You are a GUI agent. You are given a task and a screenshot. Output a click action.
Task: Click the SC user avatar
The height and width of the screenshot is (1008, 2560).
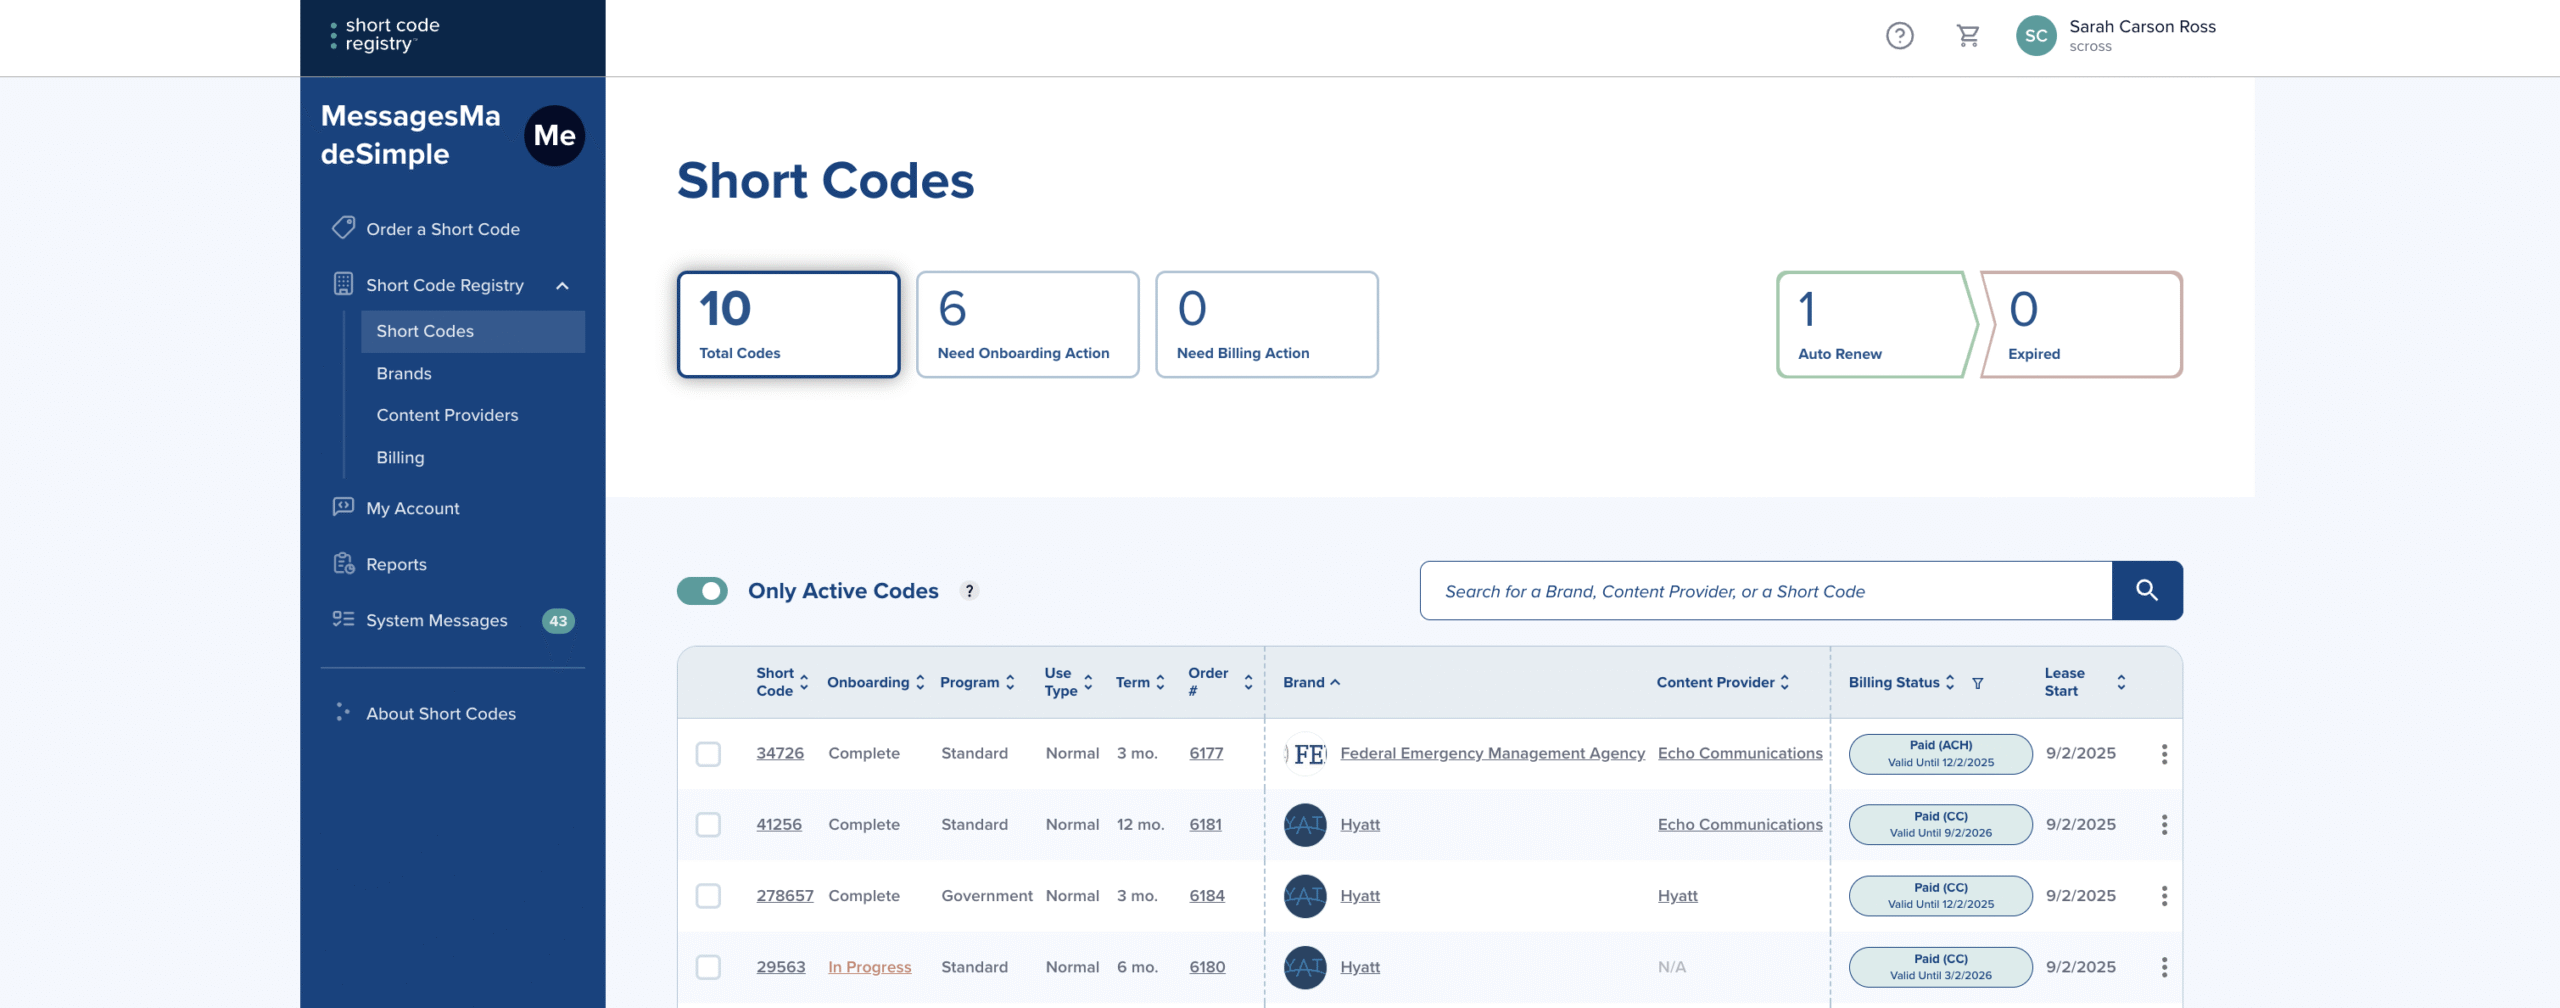(2035, 36)
